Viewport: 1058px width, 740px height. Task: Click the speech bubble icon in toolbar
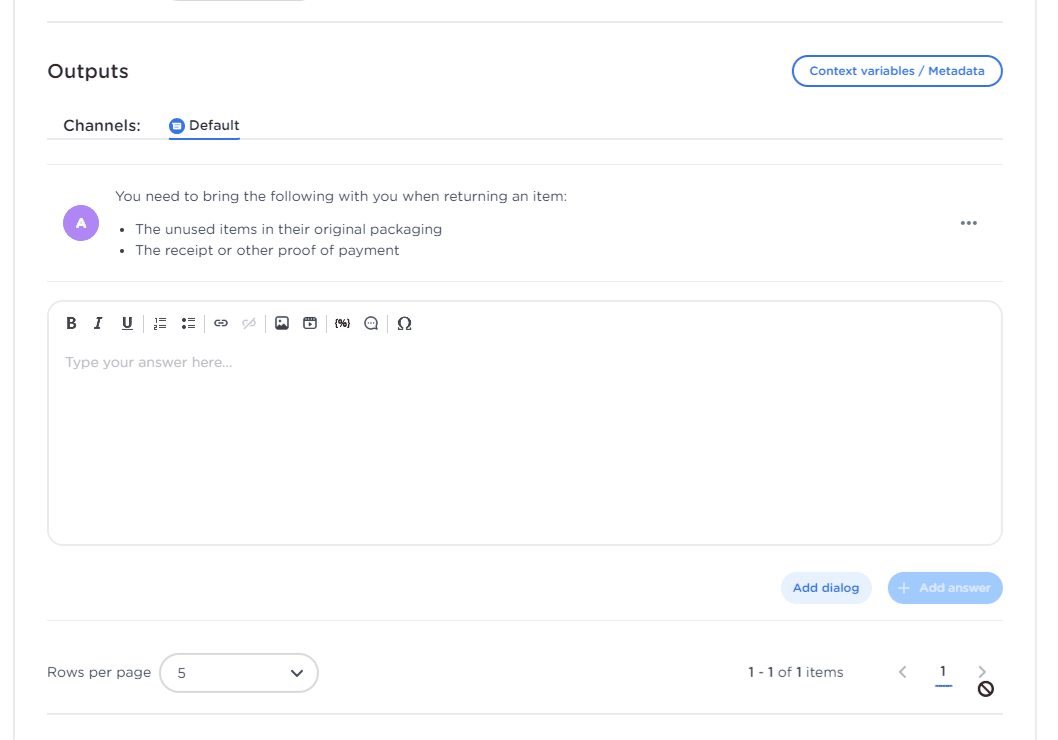pyautogui.click(x=371, y=323)
